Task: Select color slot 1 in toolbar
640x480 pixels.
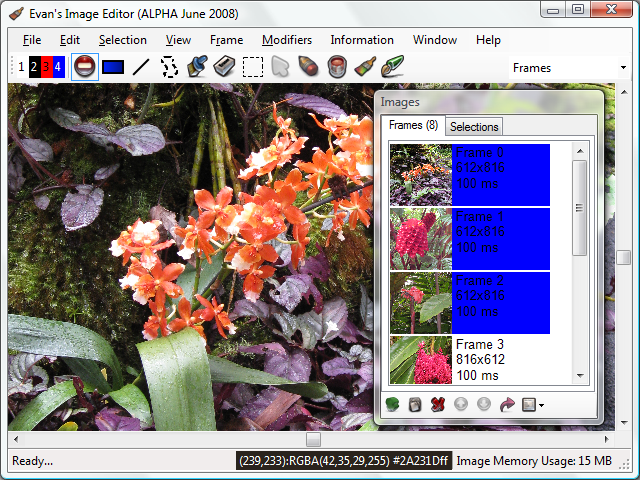Action: tap(22, 67)
